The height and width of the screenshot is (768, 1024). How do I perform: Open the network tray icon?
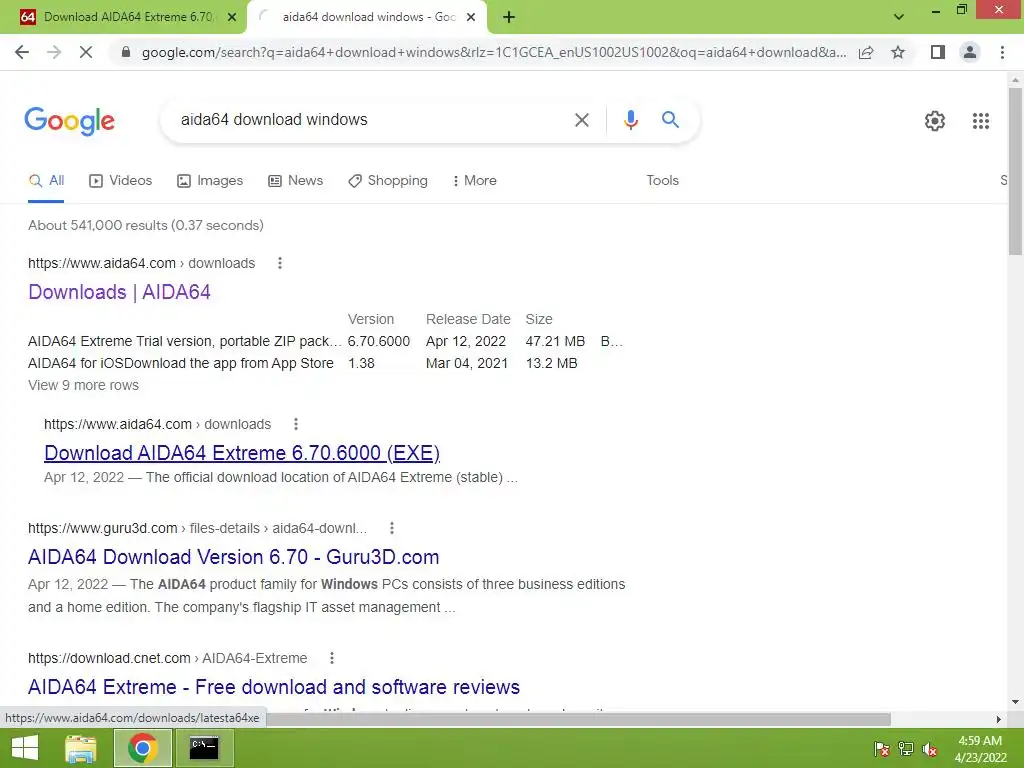pos(906,748)
